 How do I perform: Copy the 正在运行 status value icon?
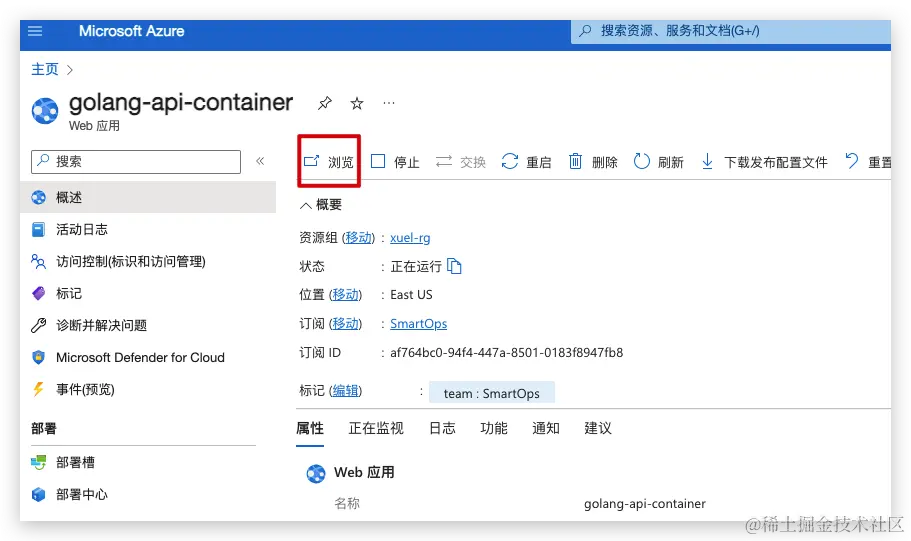click(x=454, y=266)
